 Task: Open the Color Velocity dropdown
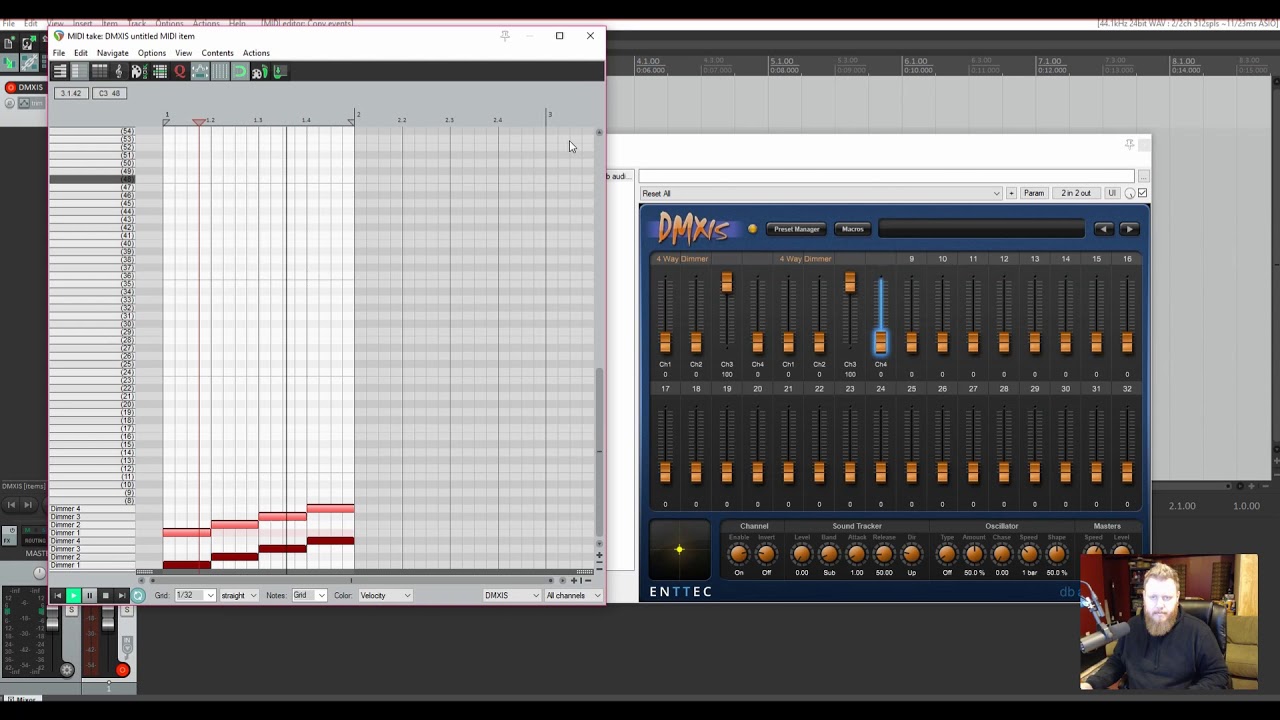click(x=385, y=595)
